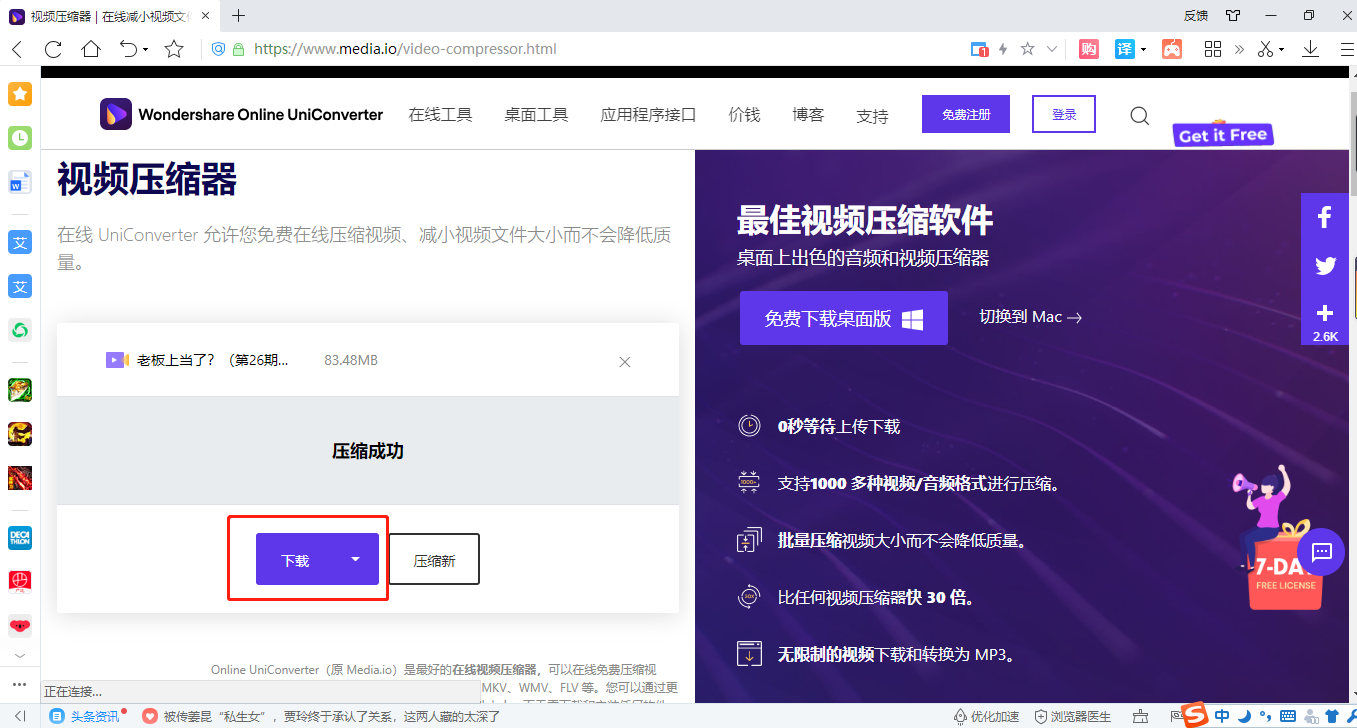Expand the download options arrow
Screen dimensions: 1357x728
(355, 559)
